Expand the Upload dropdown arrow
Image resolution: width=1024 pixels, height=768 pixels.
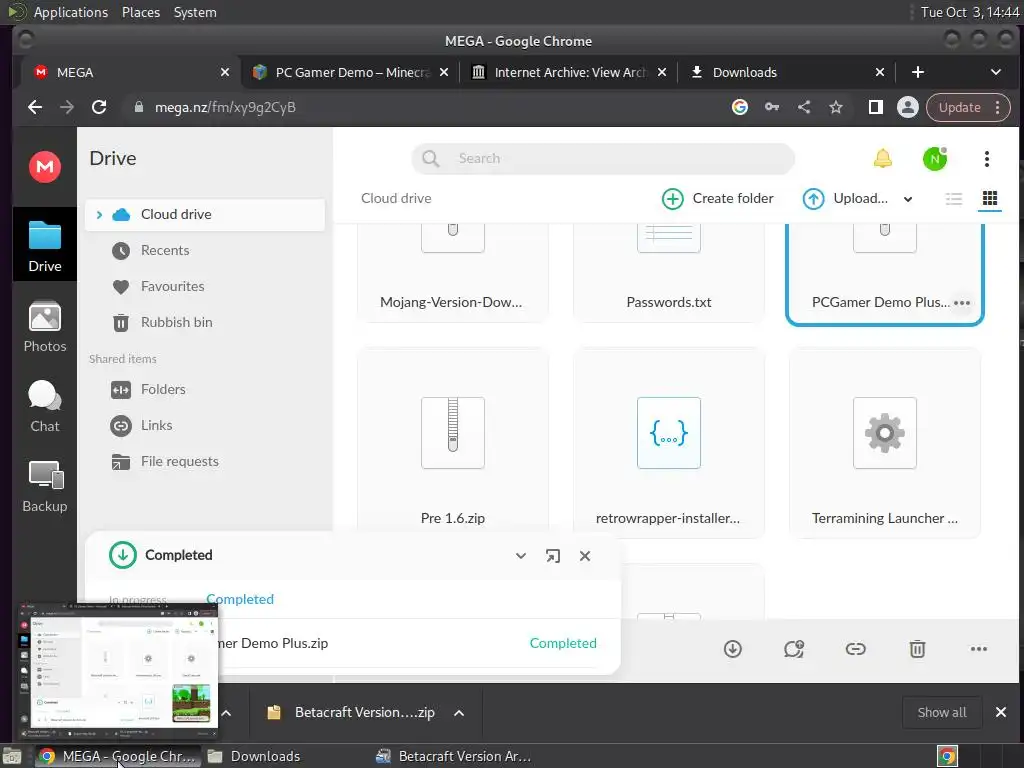(908, 199)
